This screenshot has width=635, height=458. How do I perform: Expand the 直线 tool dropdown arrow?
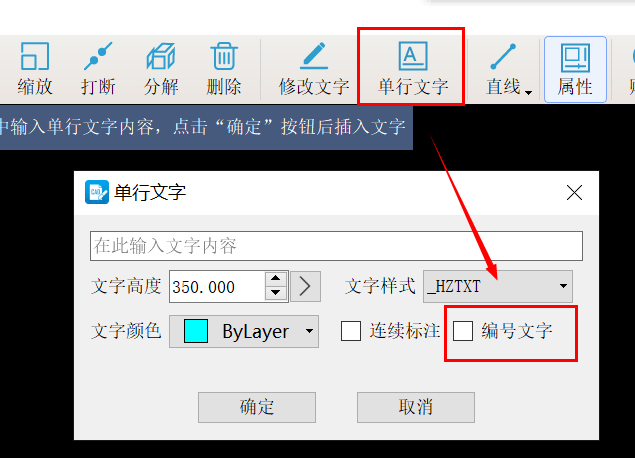point(528,93)
